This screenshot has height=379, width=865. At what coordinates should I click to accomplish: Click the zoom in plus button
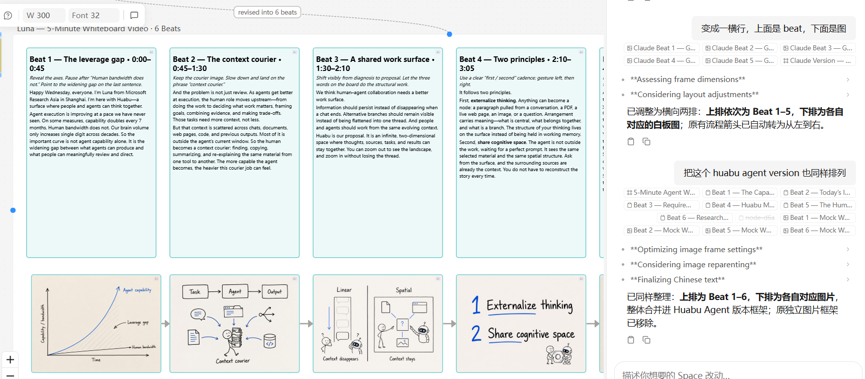10,360
